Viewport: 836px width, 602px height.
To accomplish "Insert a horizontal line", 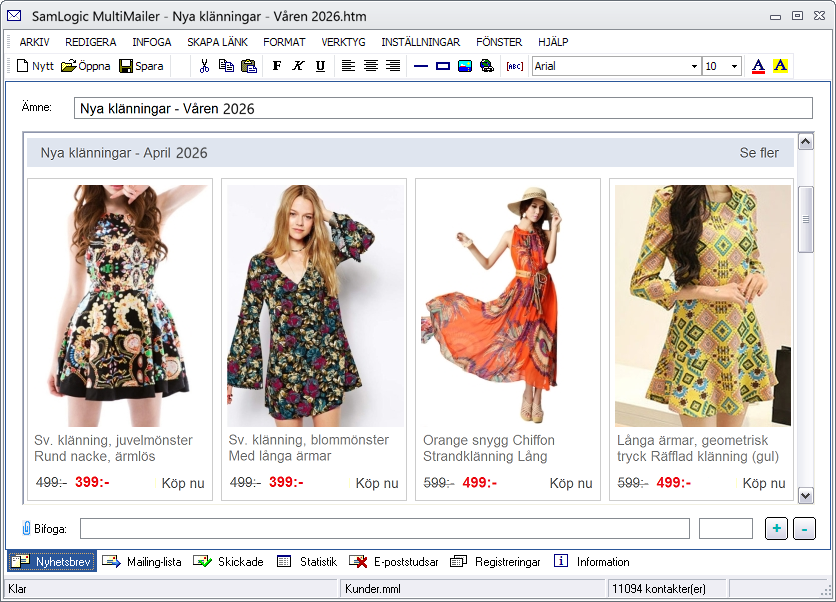I will pos(420,66).
